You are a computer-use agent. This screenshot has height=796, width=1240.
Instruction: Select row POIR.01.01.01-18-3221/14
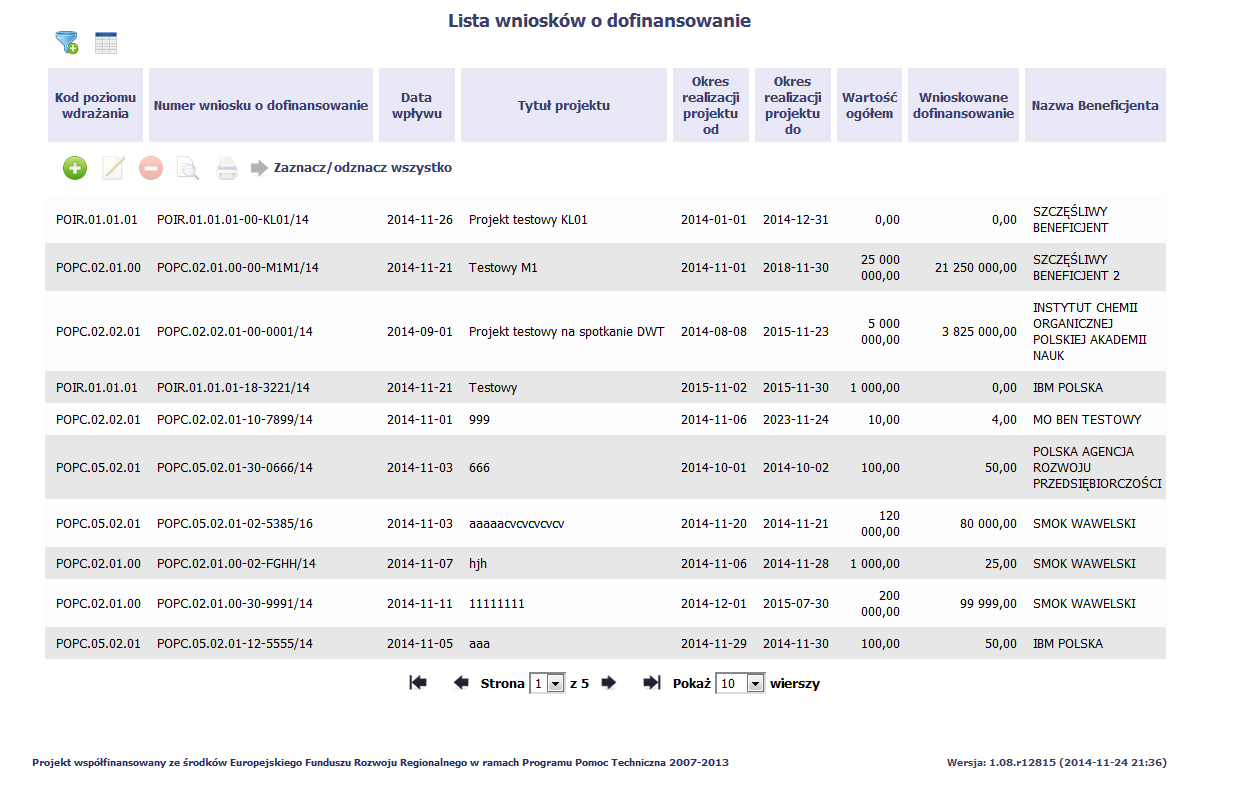click(605, 388)
